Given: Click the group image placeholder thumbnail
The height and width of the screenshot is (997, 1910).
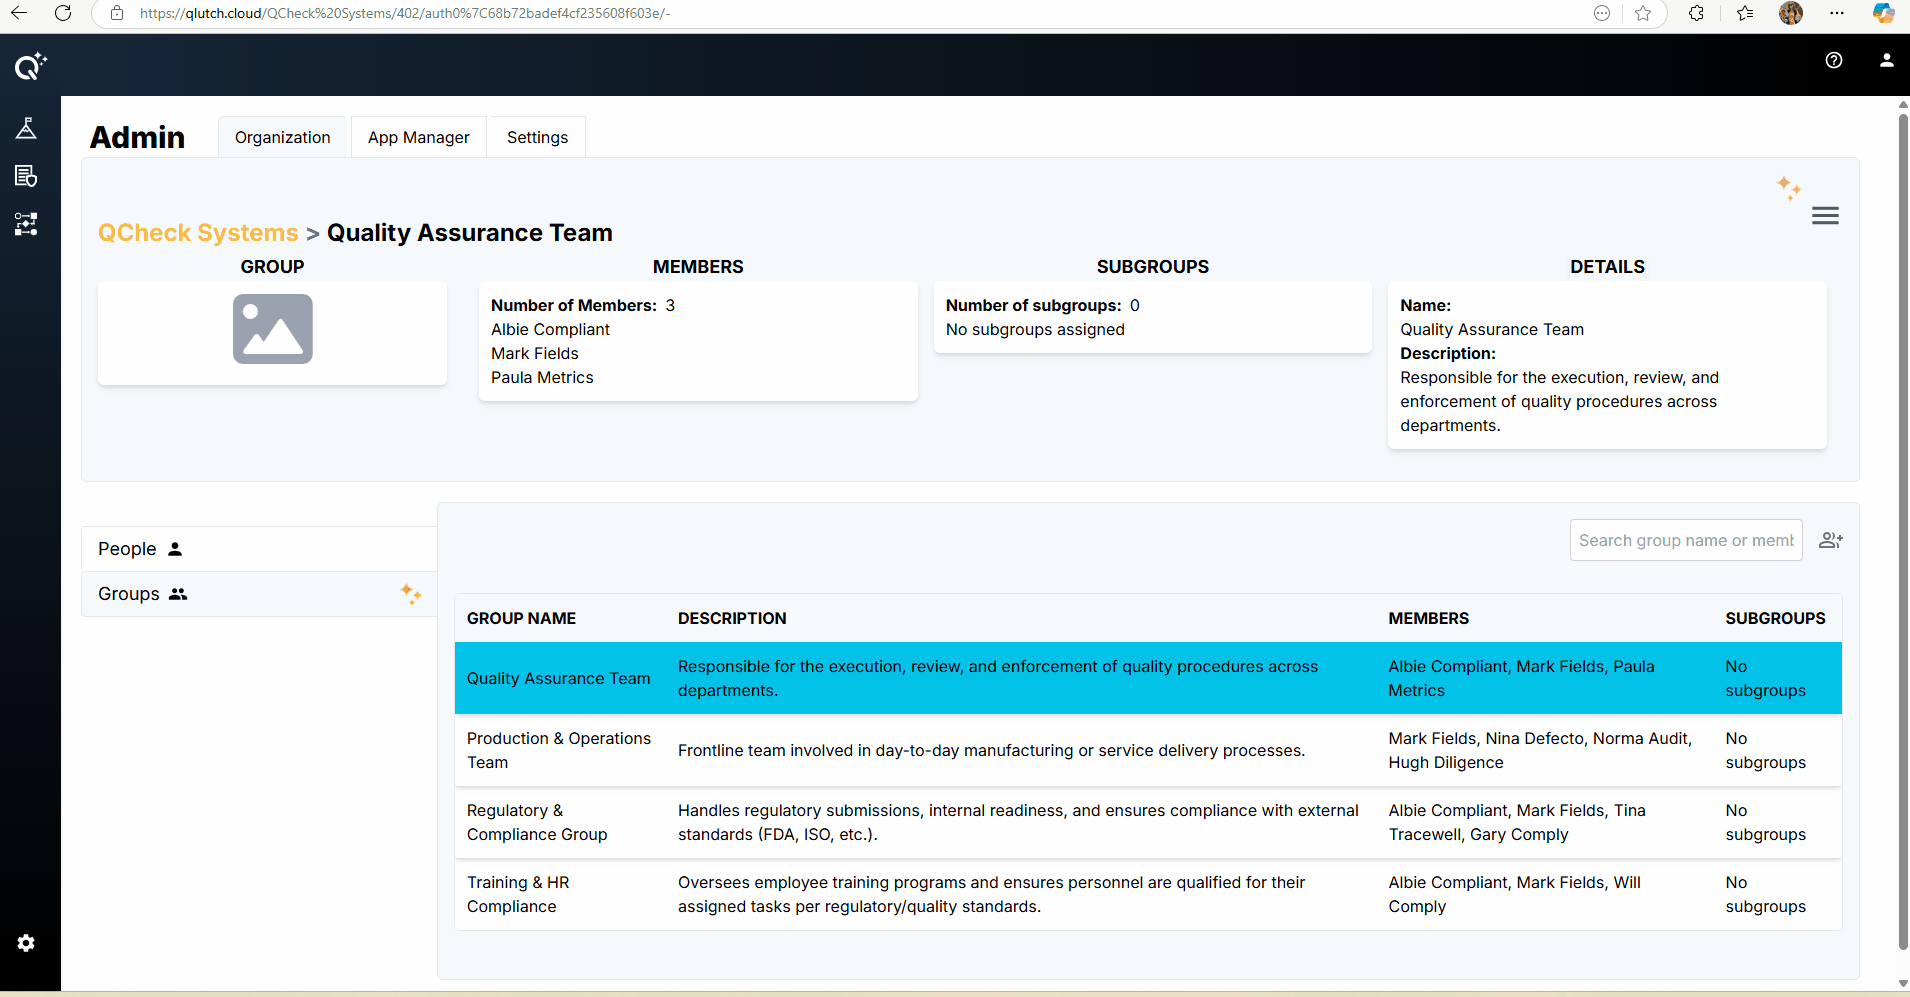Looking at the screenshot, I should click(272, 329).
